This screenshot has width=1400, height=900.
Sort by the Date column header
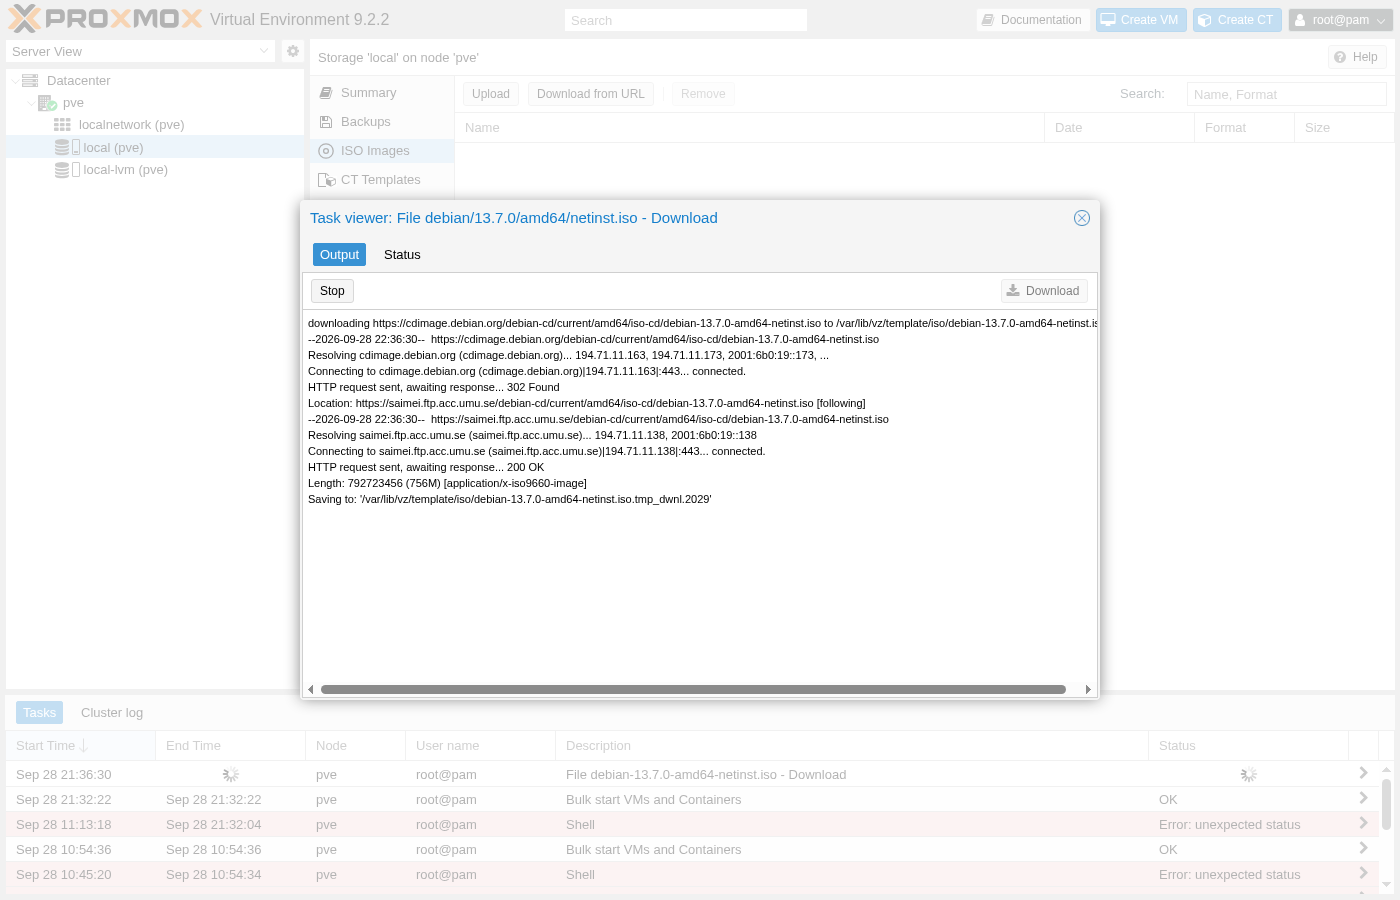tap(1119, 128)
